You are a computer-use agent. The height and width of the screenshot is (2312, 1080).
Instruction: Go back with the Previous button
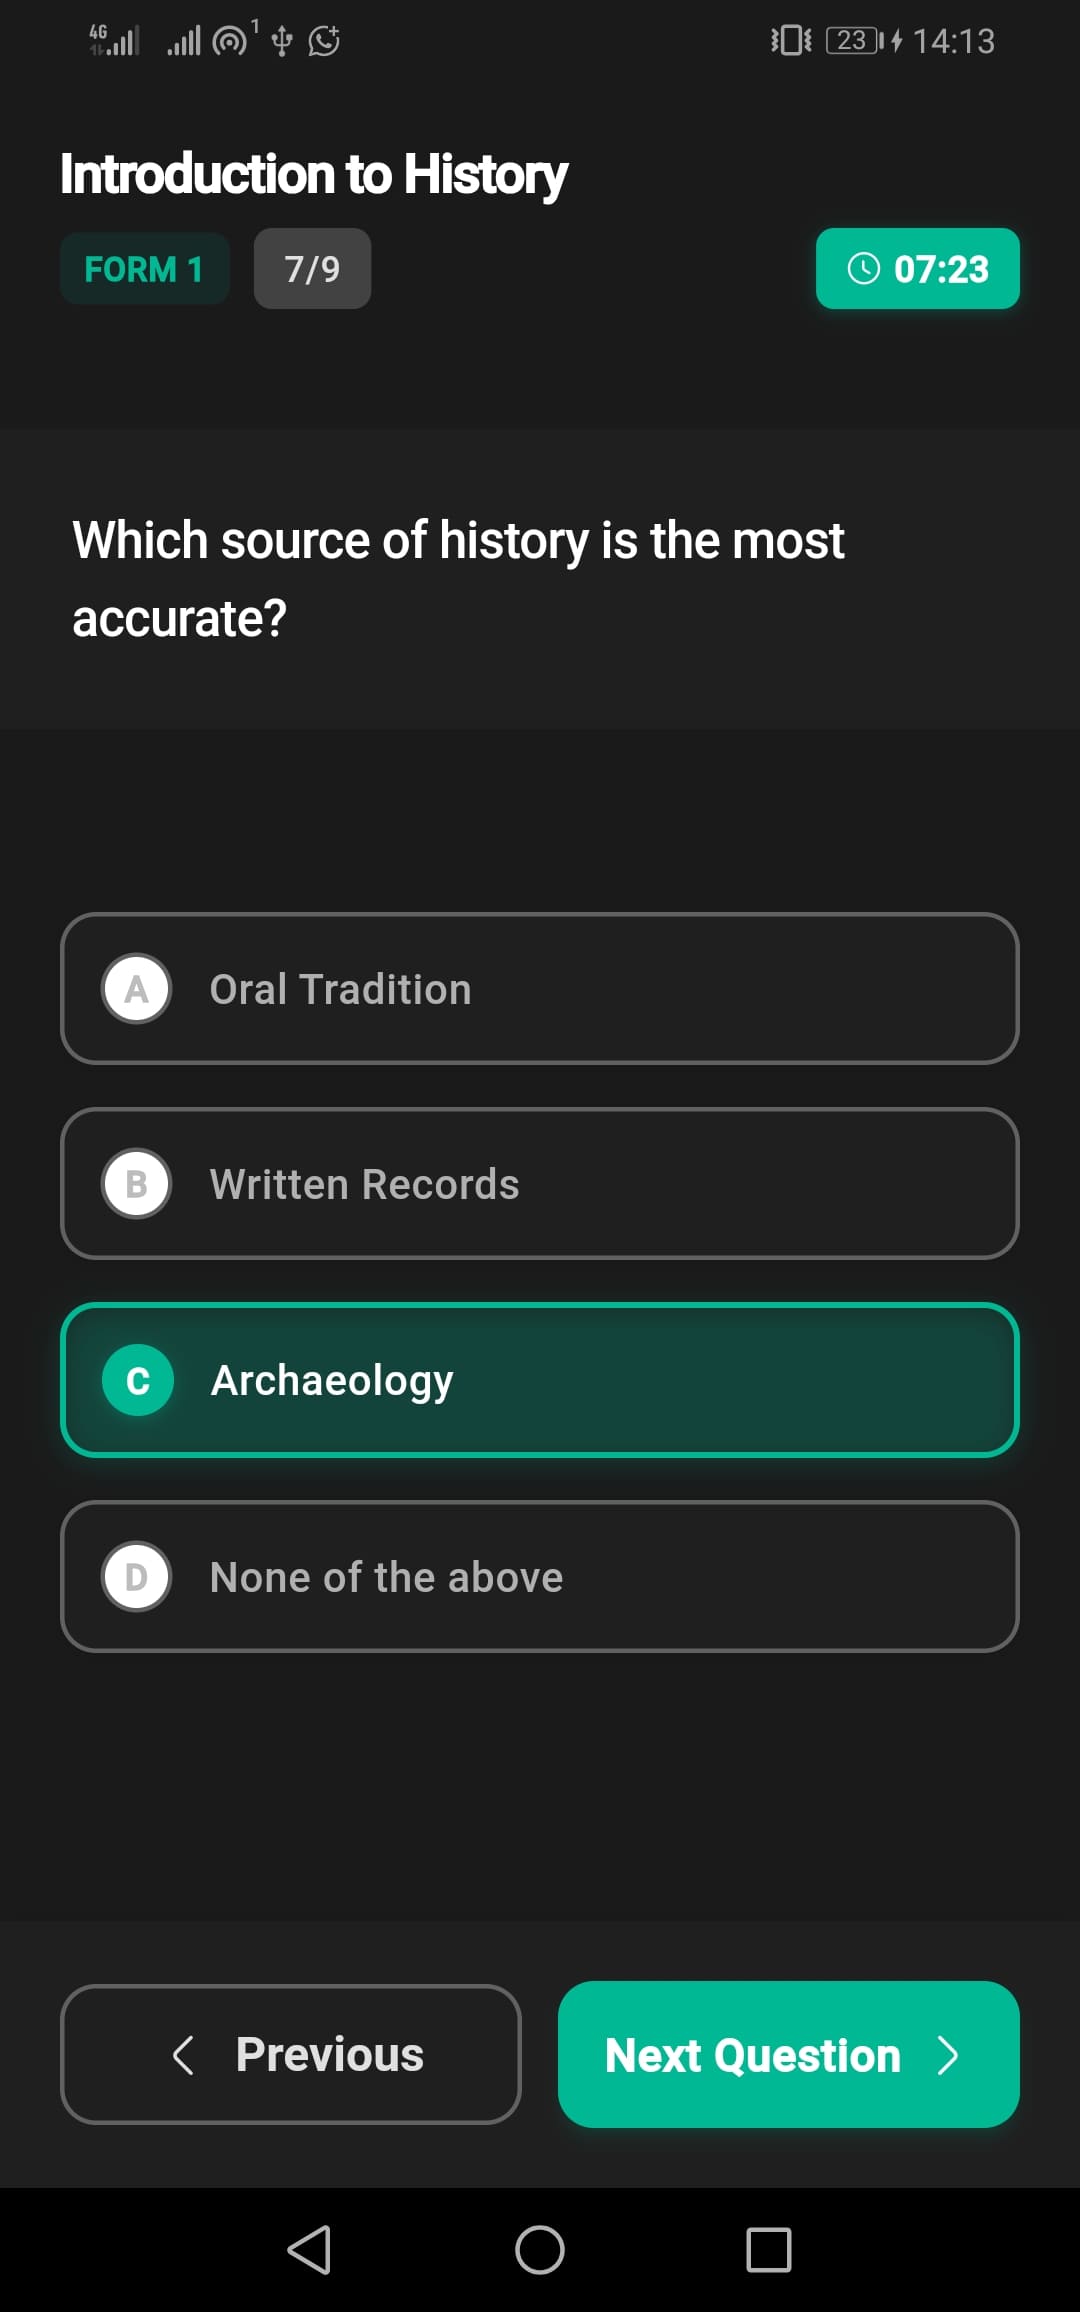[290, 2054]
